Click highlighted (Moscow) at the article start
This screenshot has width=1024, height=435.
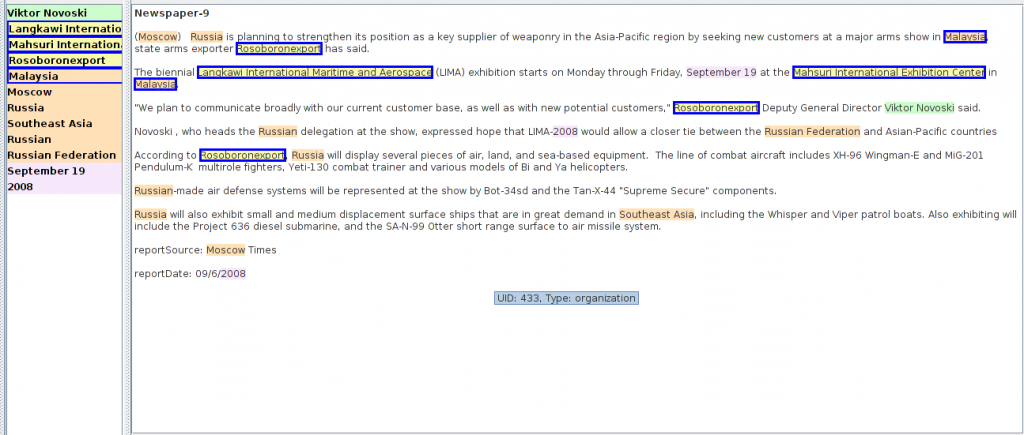(x=157, y=37)
